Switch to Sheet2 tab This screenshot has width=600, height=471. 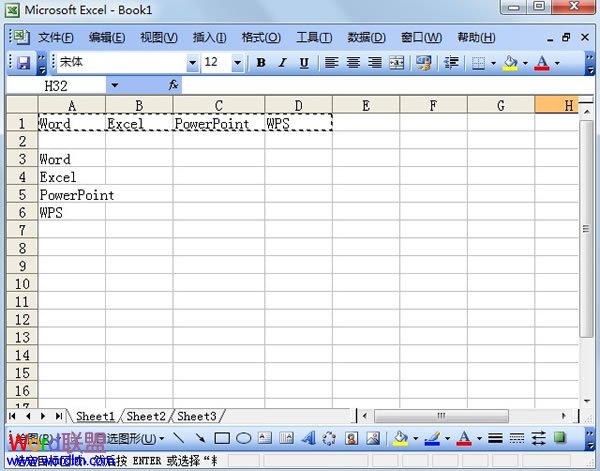[146, 416]
